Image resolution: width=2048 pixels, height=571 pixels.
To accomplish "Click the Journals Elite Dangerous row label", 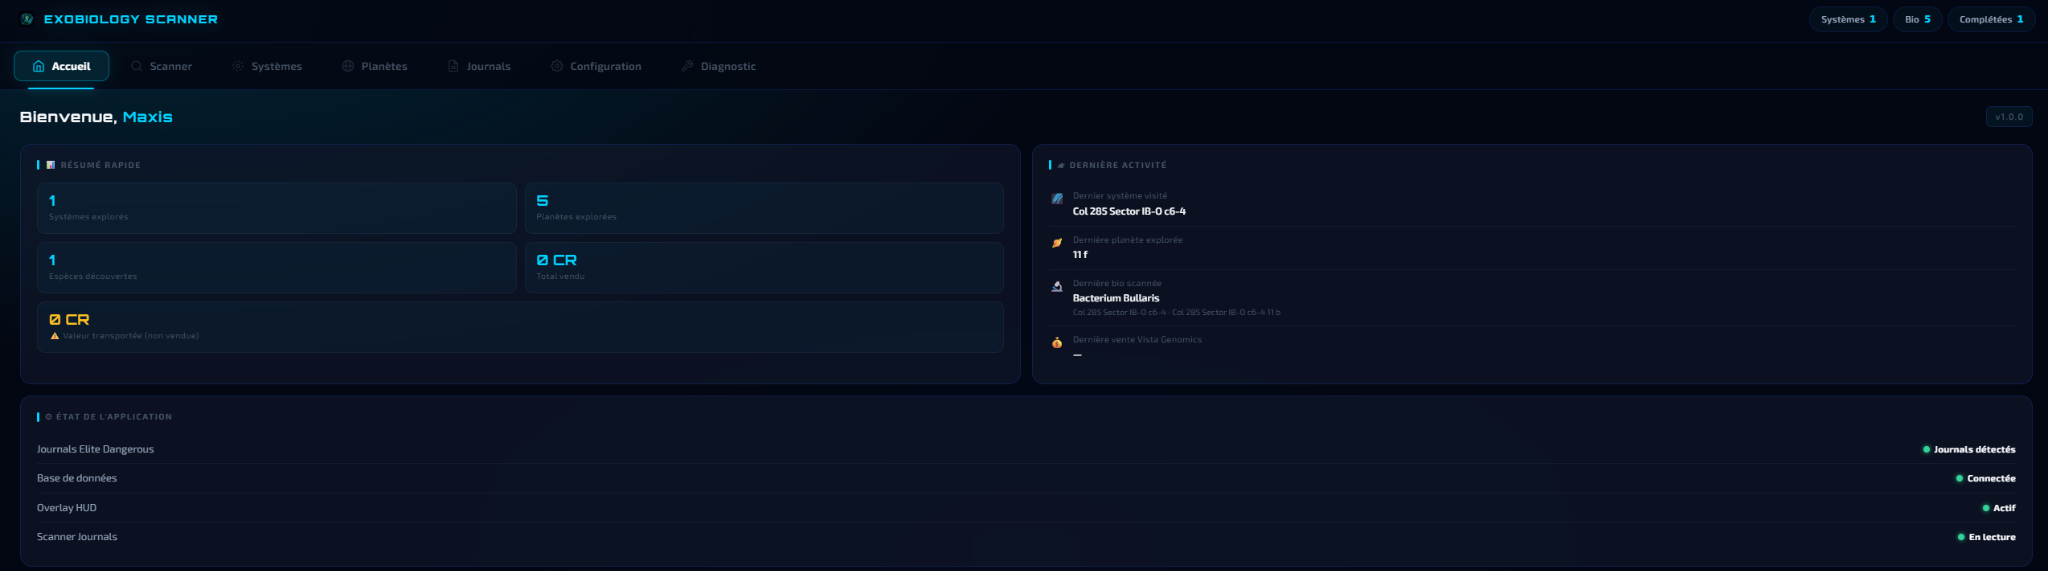I will (95, 449).
